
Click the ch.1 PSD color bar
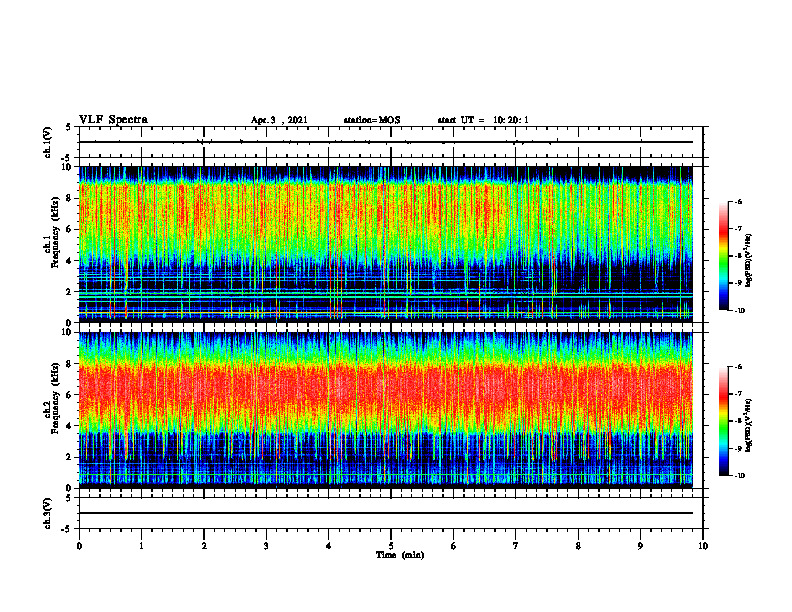pos(724,256)
